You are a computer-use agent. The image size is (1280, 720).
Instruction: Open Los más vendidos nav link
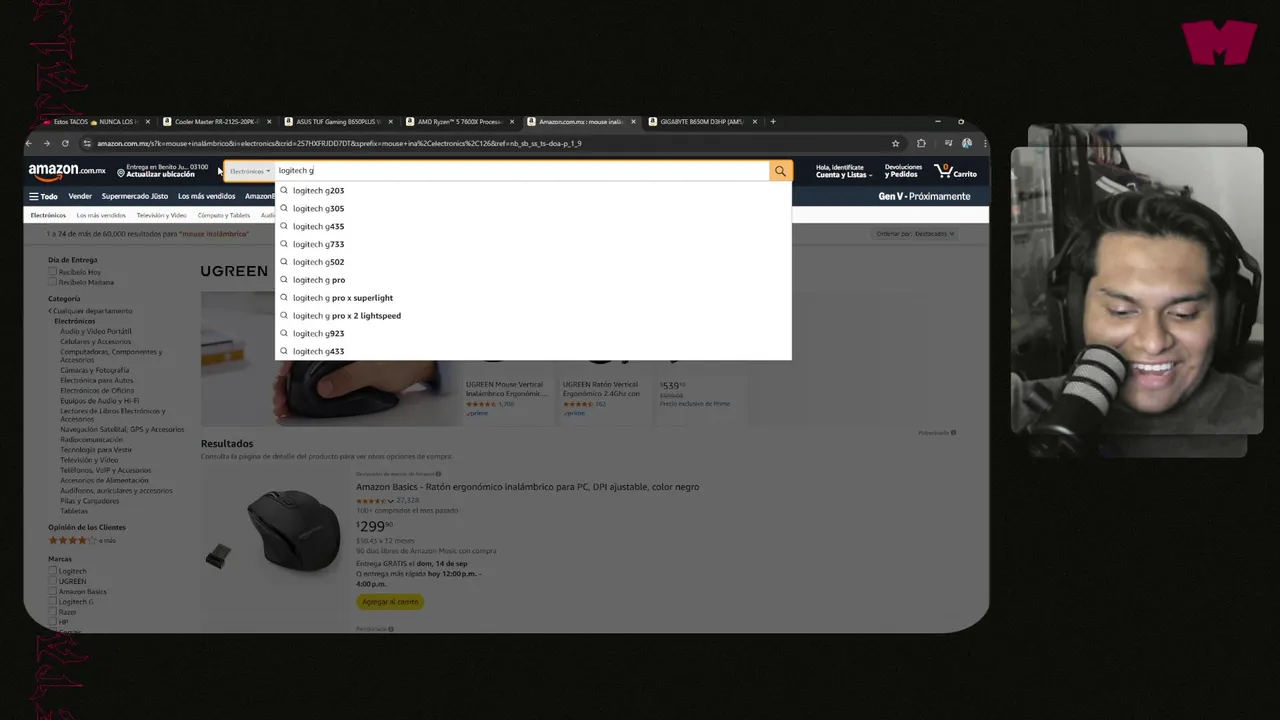click(x=206, y=197)
